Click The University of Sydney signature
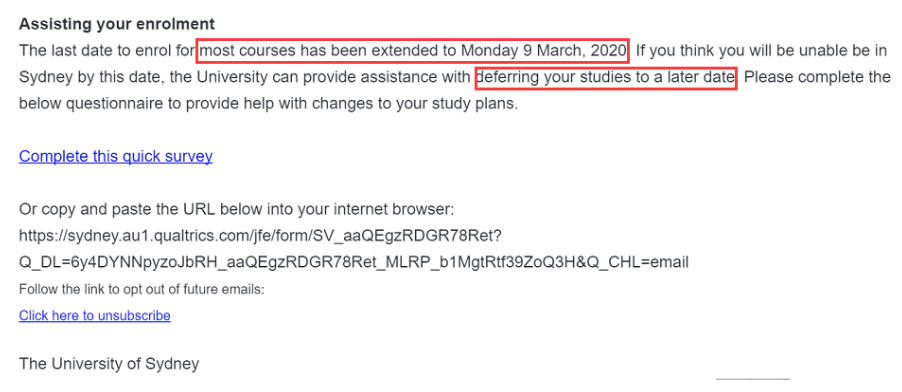Screen dimensions: 902x392 click(109, 364)
